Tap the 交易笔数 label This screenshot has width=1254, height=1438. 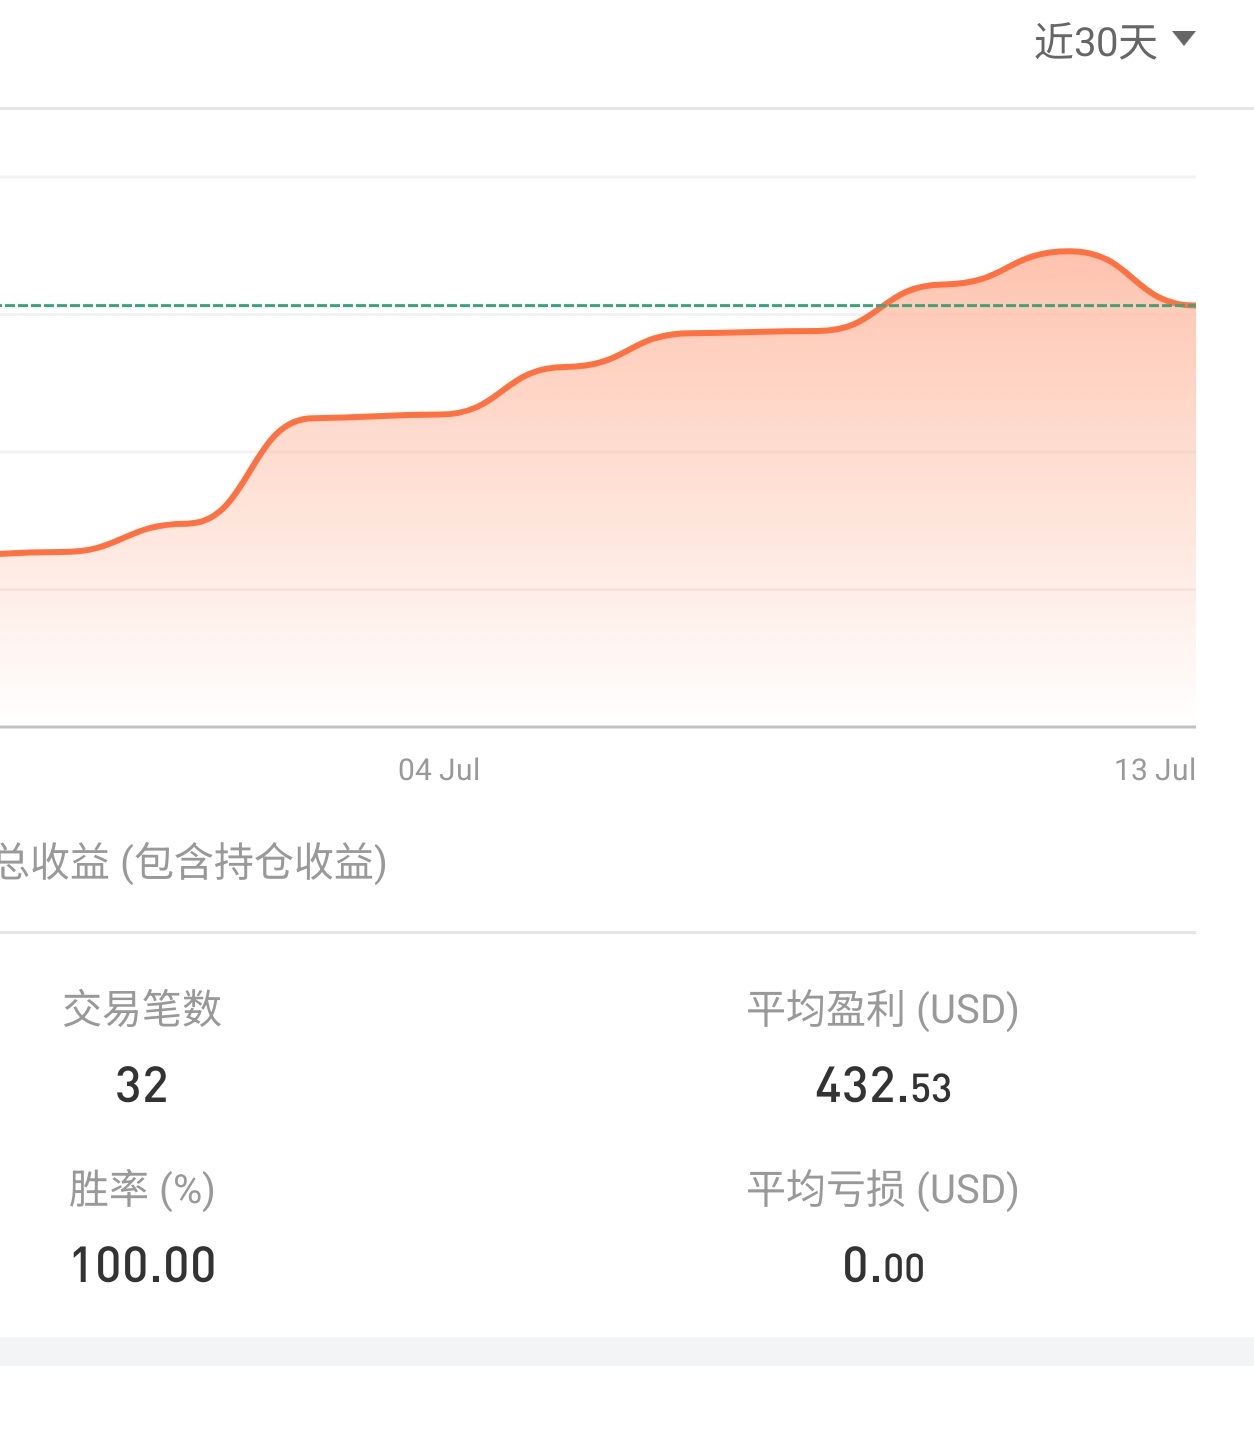point(142,1009)
